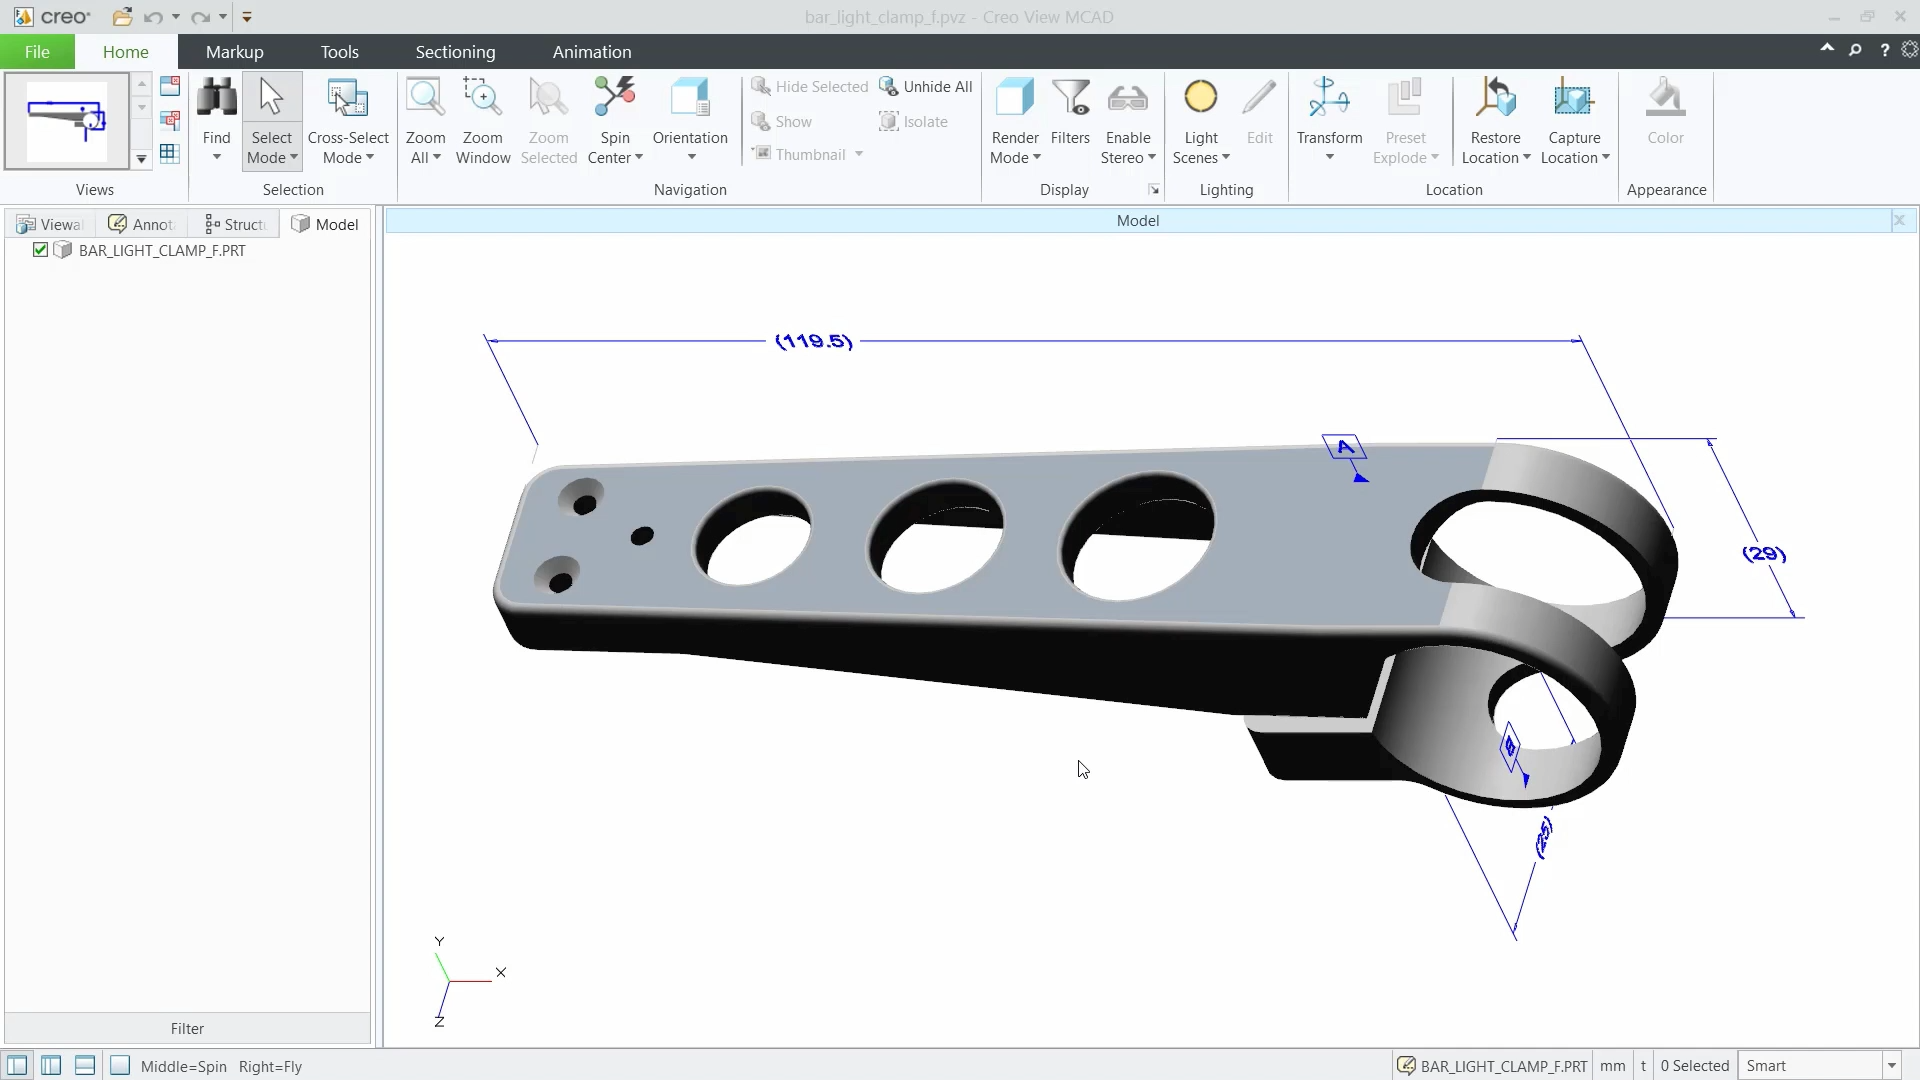Open the Filters funnel tool
1920x1080 pixels.
coord(1070,98)
